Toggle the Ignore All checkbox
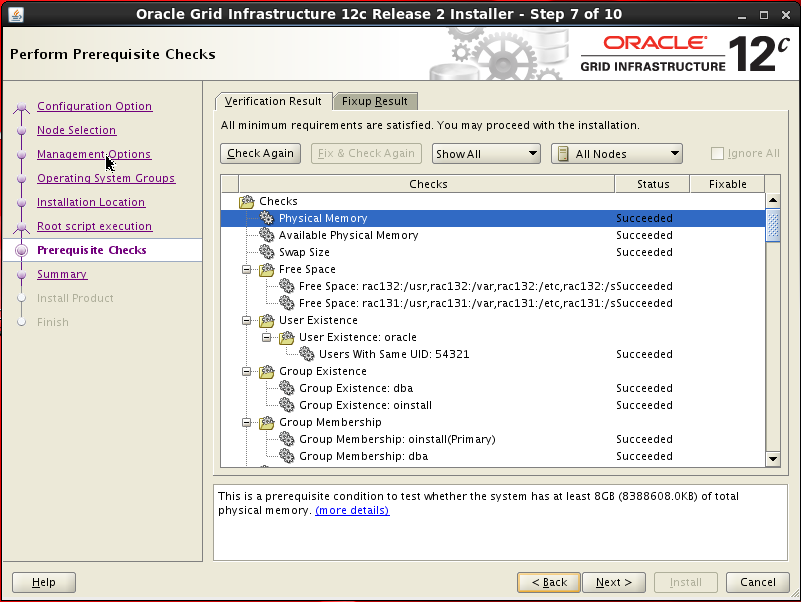This screenshot has height=602, width=801. [x=717, y=153]
